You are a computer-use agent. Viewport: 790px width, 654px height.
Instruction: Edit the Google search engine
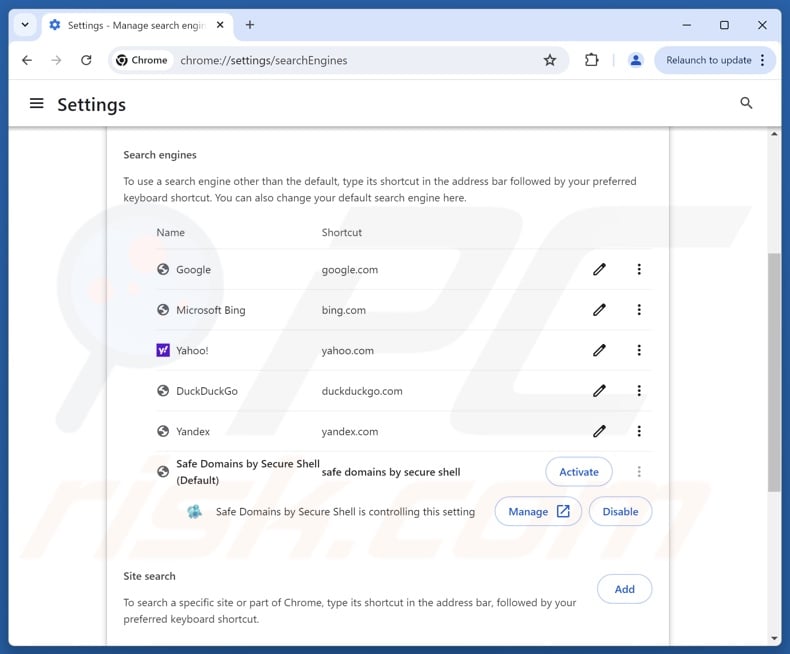pyautogui.click(x=599, y=270)
